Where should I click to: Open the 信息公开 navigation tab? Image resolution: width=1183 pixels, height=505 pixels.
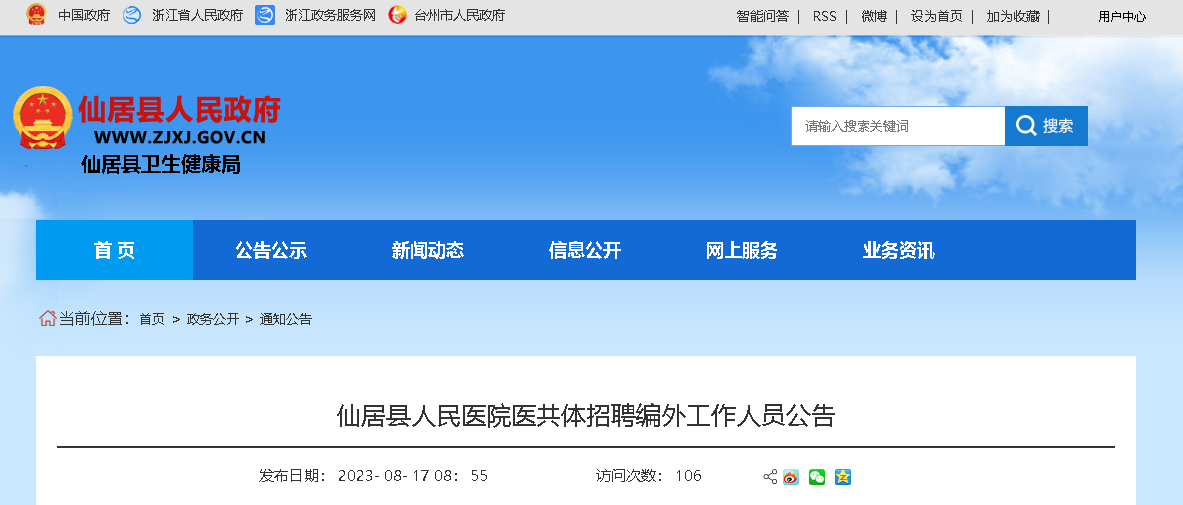(x=585, y=251)
